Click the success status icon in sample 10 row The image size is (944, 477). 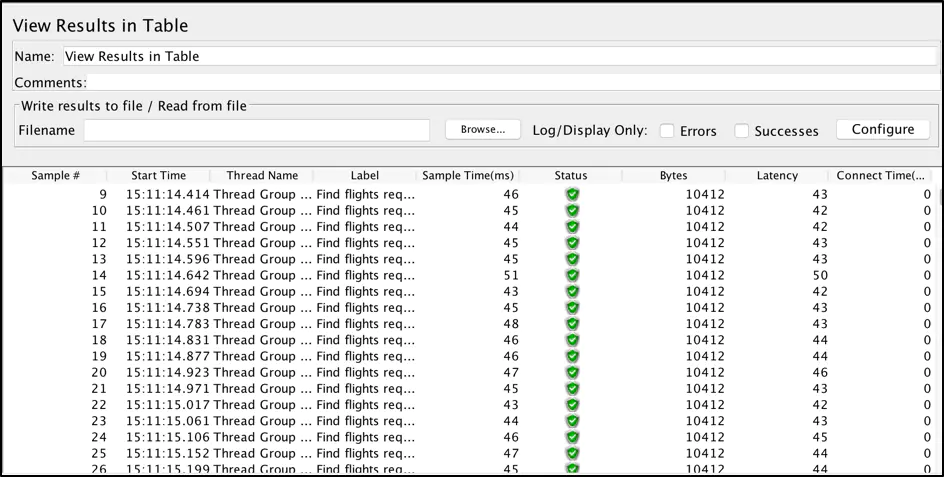[x=573, y=211]
